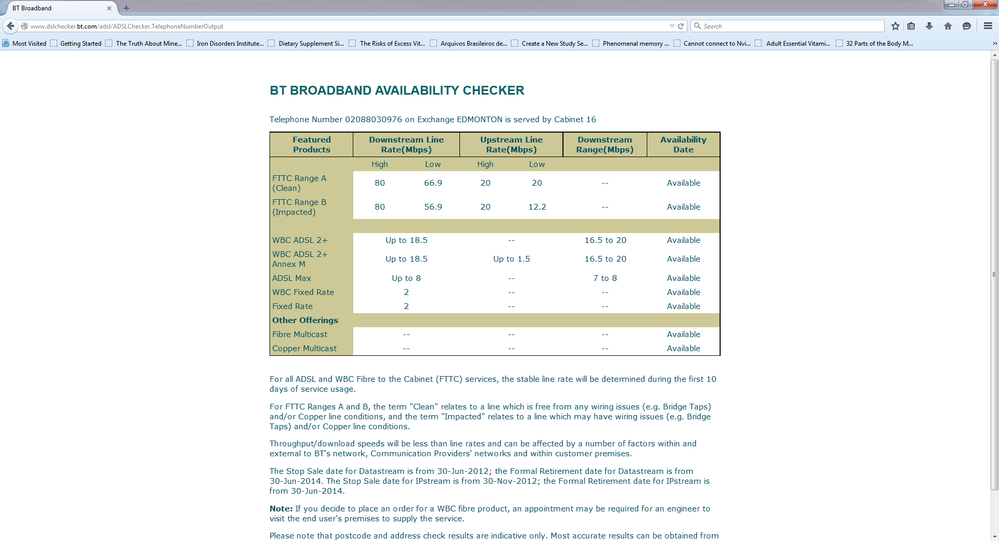Screen dimensions: 999x541
Task: Click the WBC Fixed Rate row label
Action: tap(303, 292)
